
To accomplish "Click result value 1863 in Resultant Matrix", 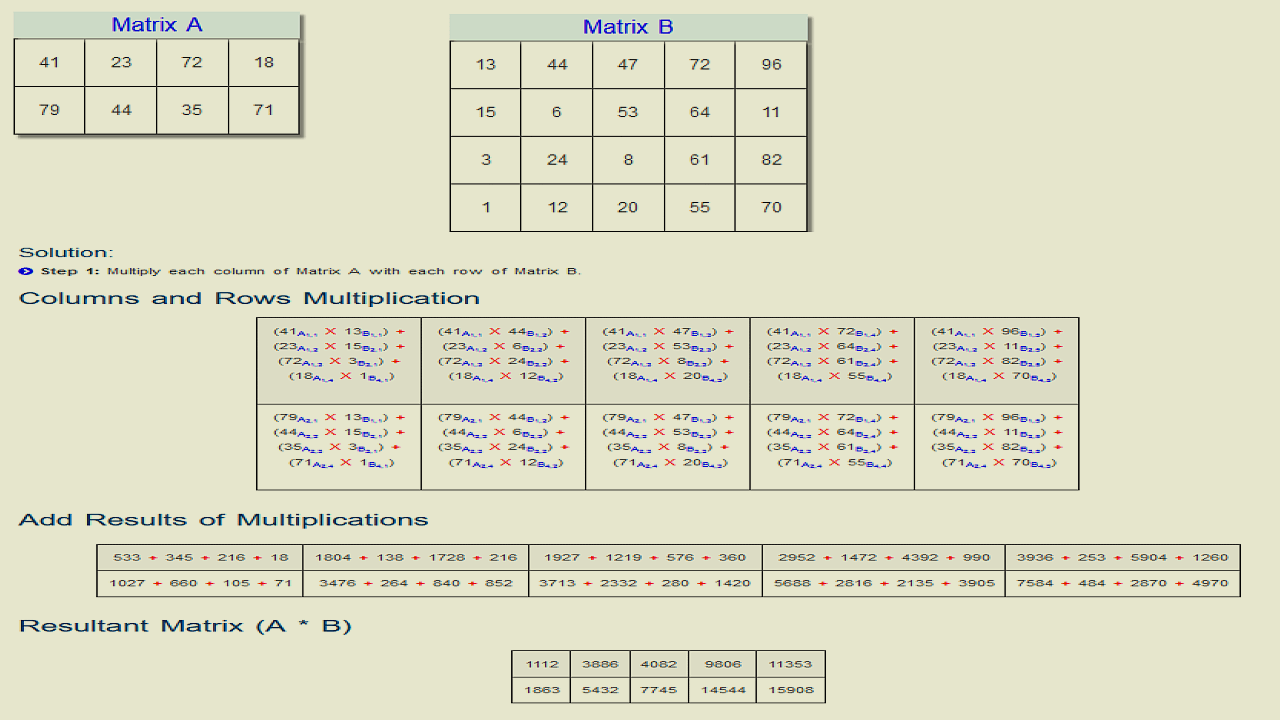I will (541, 690).
